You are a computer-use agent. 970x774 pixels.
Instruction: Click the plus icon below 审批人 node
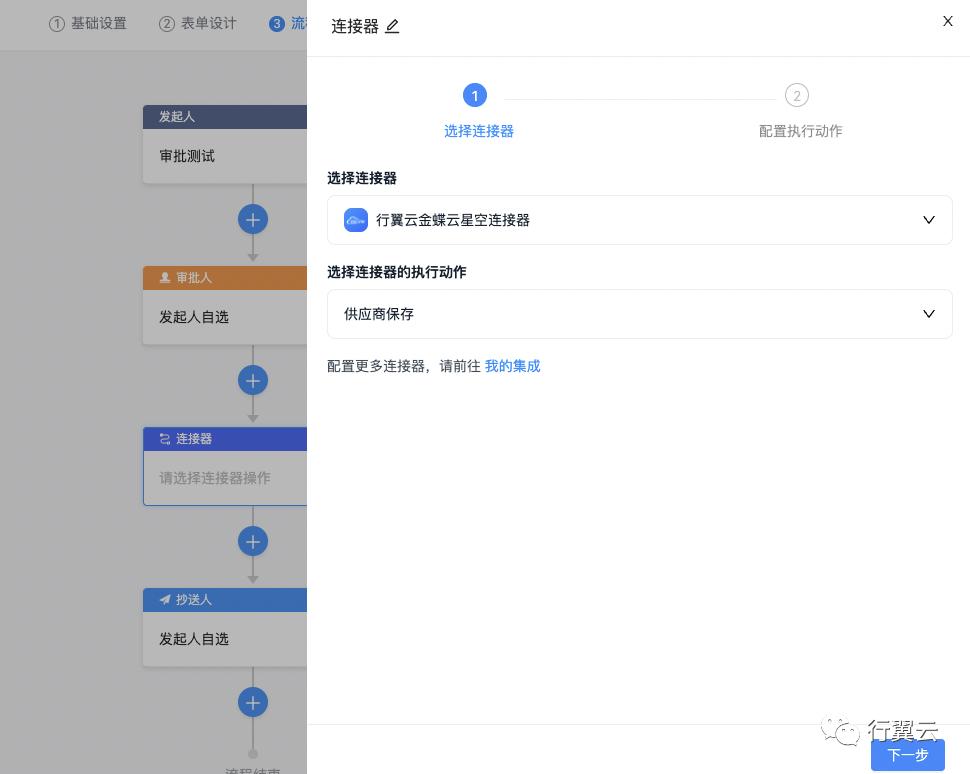tap(253, 380)
